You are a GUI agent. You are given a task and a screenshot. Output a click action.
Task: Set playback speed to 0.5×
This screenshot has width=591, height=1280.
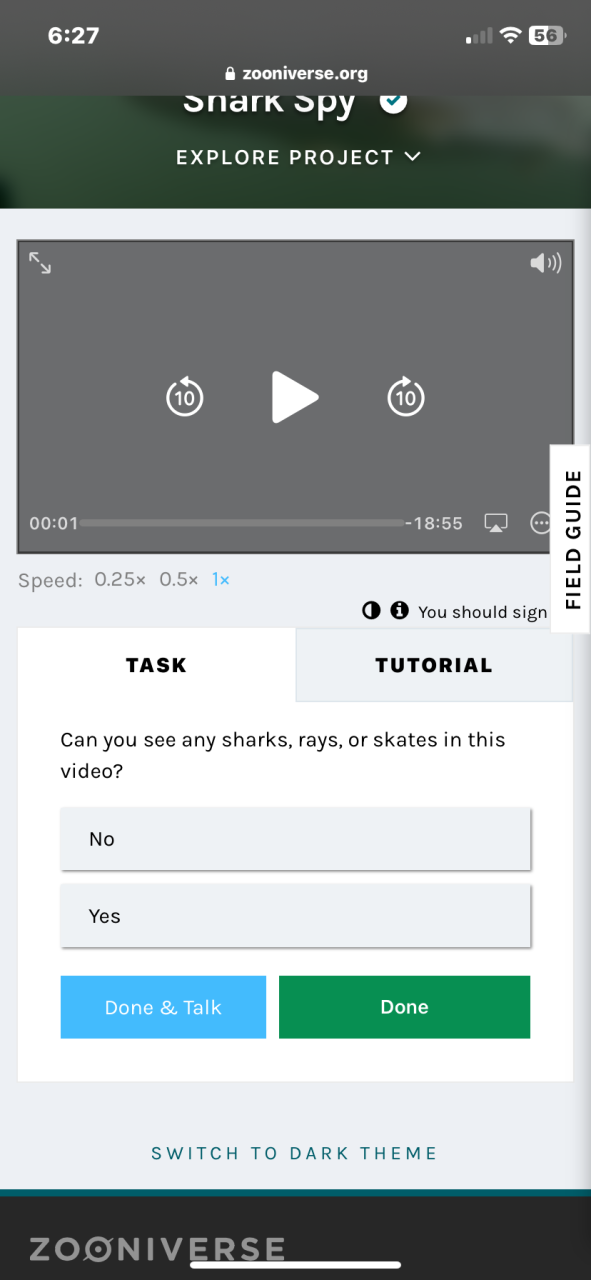pos(179,579)
